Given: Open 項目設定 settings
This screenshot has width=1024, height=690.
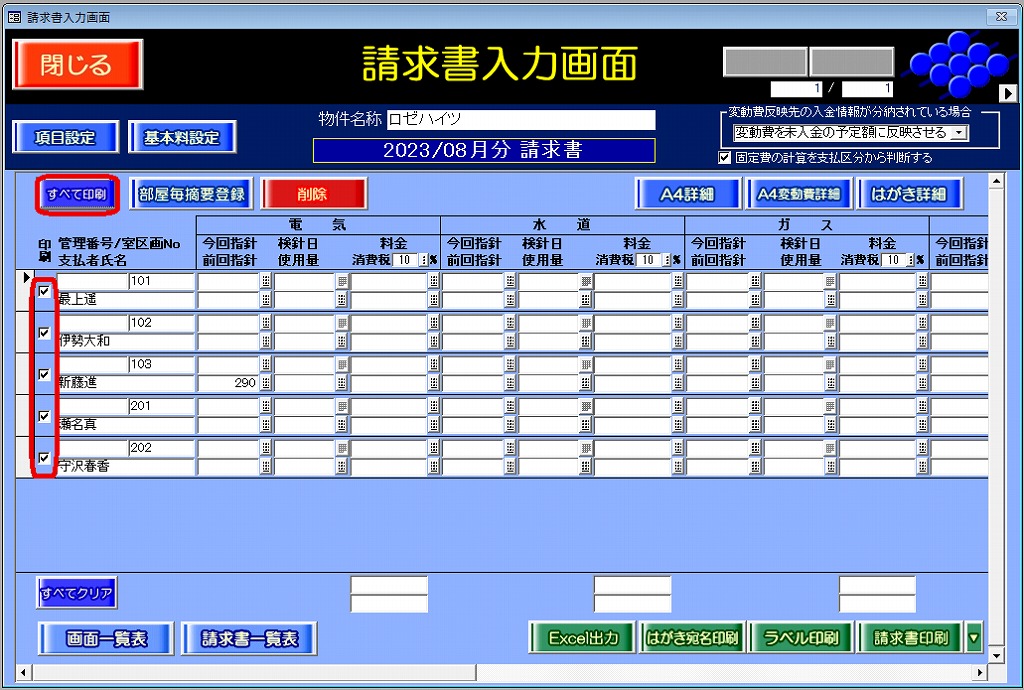Looking at the screenshot, I should tap(65, 138).
